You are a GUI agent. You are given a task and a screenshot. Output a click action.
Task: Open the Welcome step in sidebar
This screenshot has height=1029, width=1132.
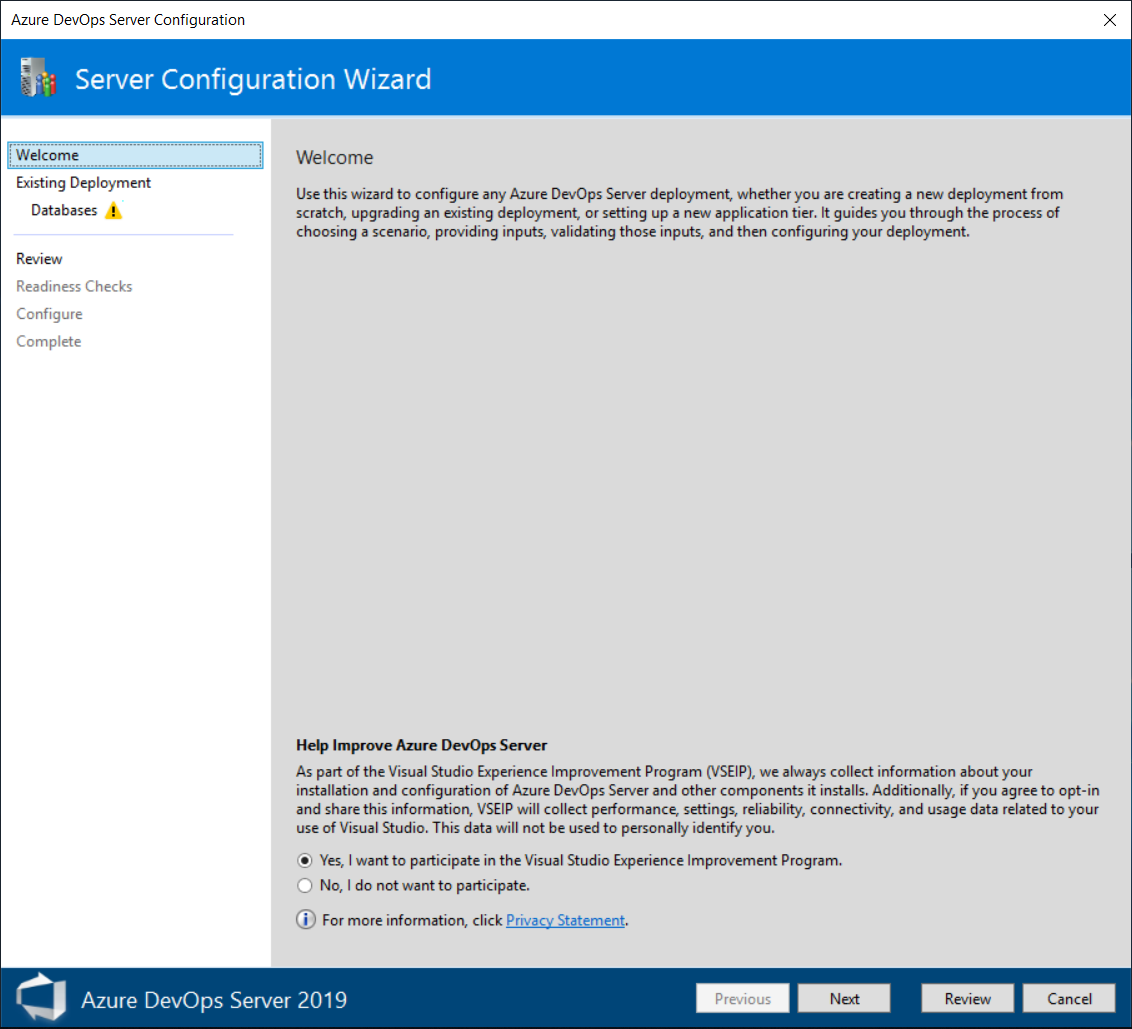[135, 155]
